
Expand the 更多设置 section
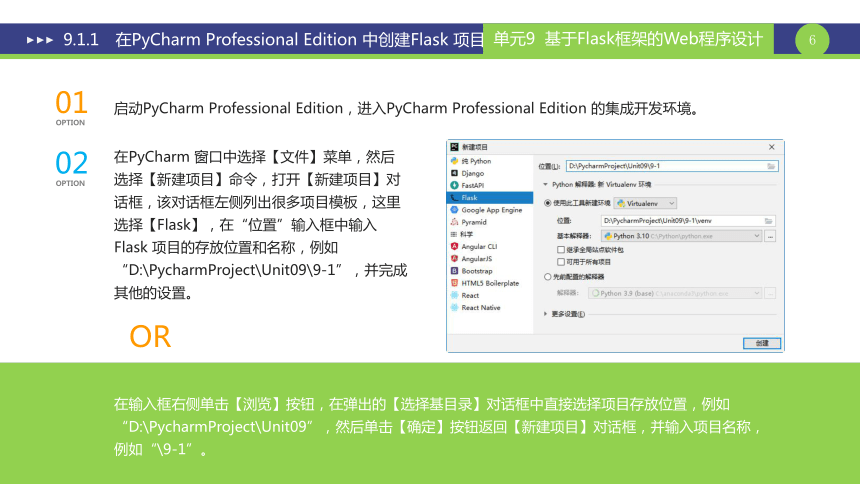(545, 314)
